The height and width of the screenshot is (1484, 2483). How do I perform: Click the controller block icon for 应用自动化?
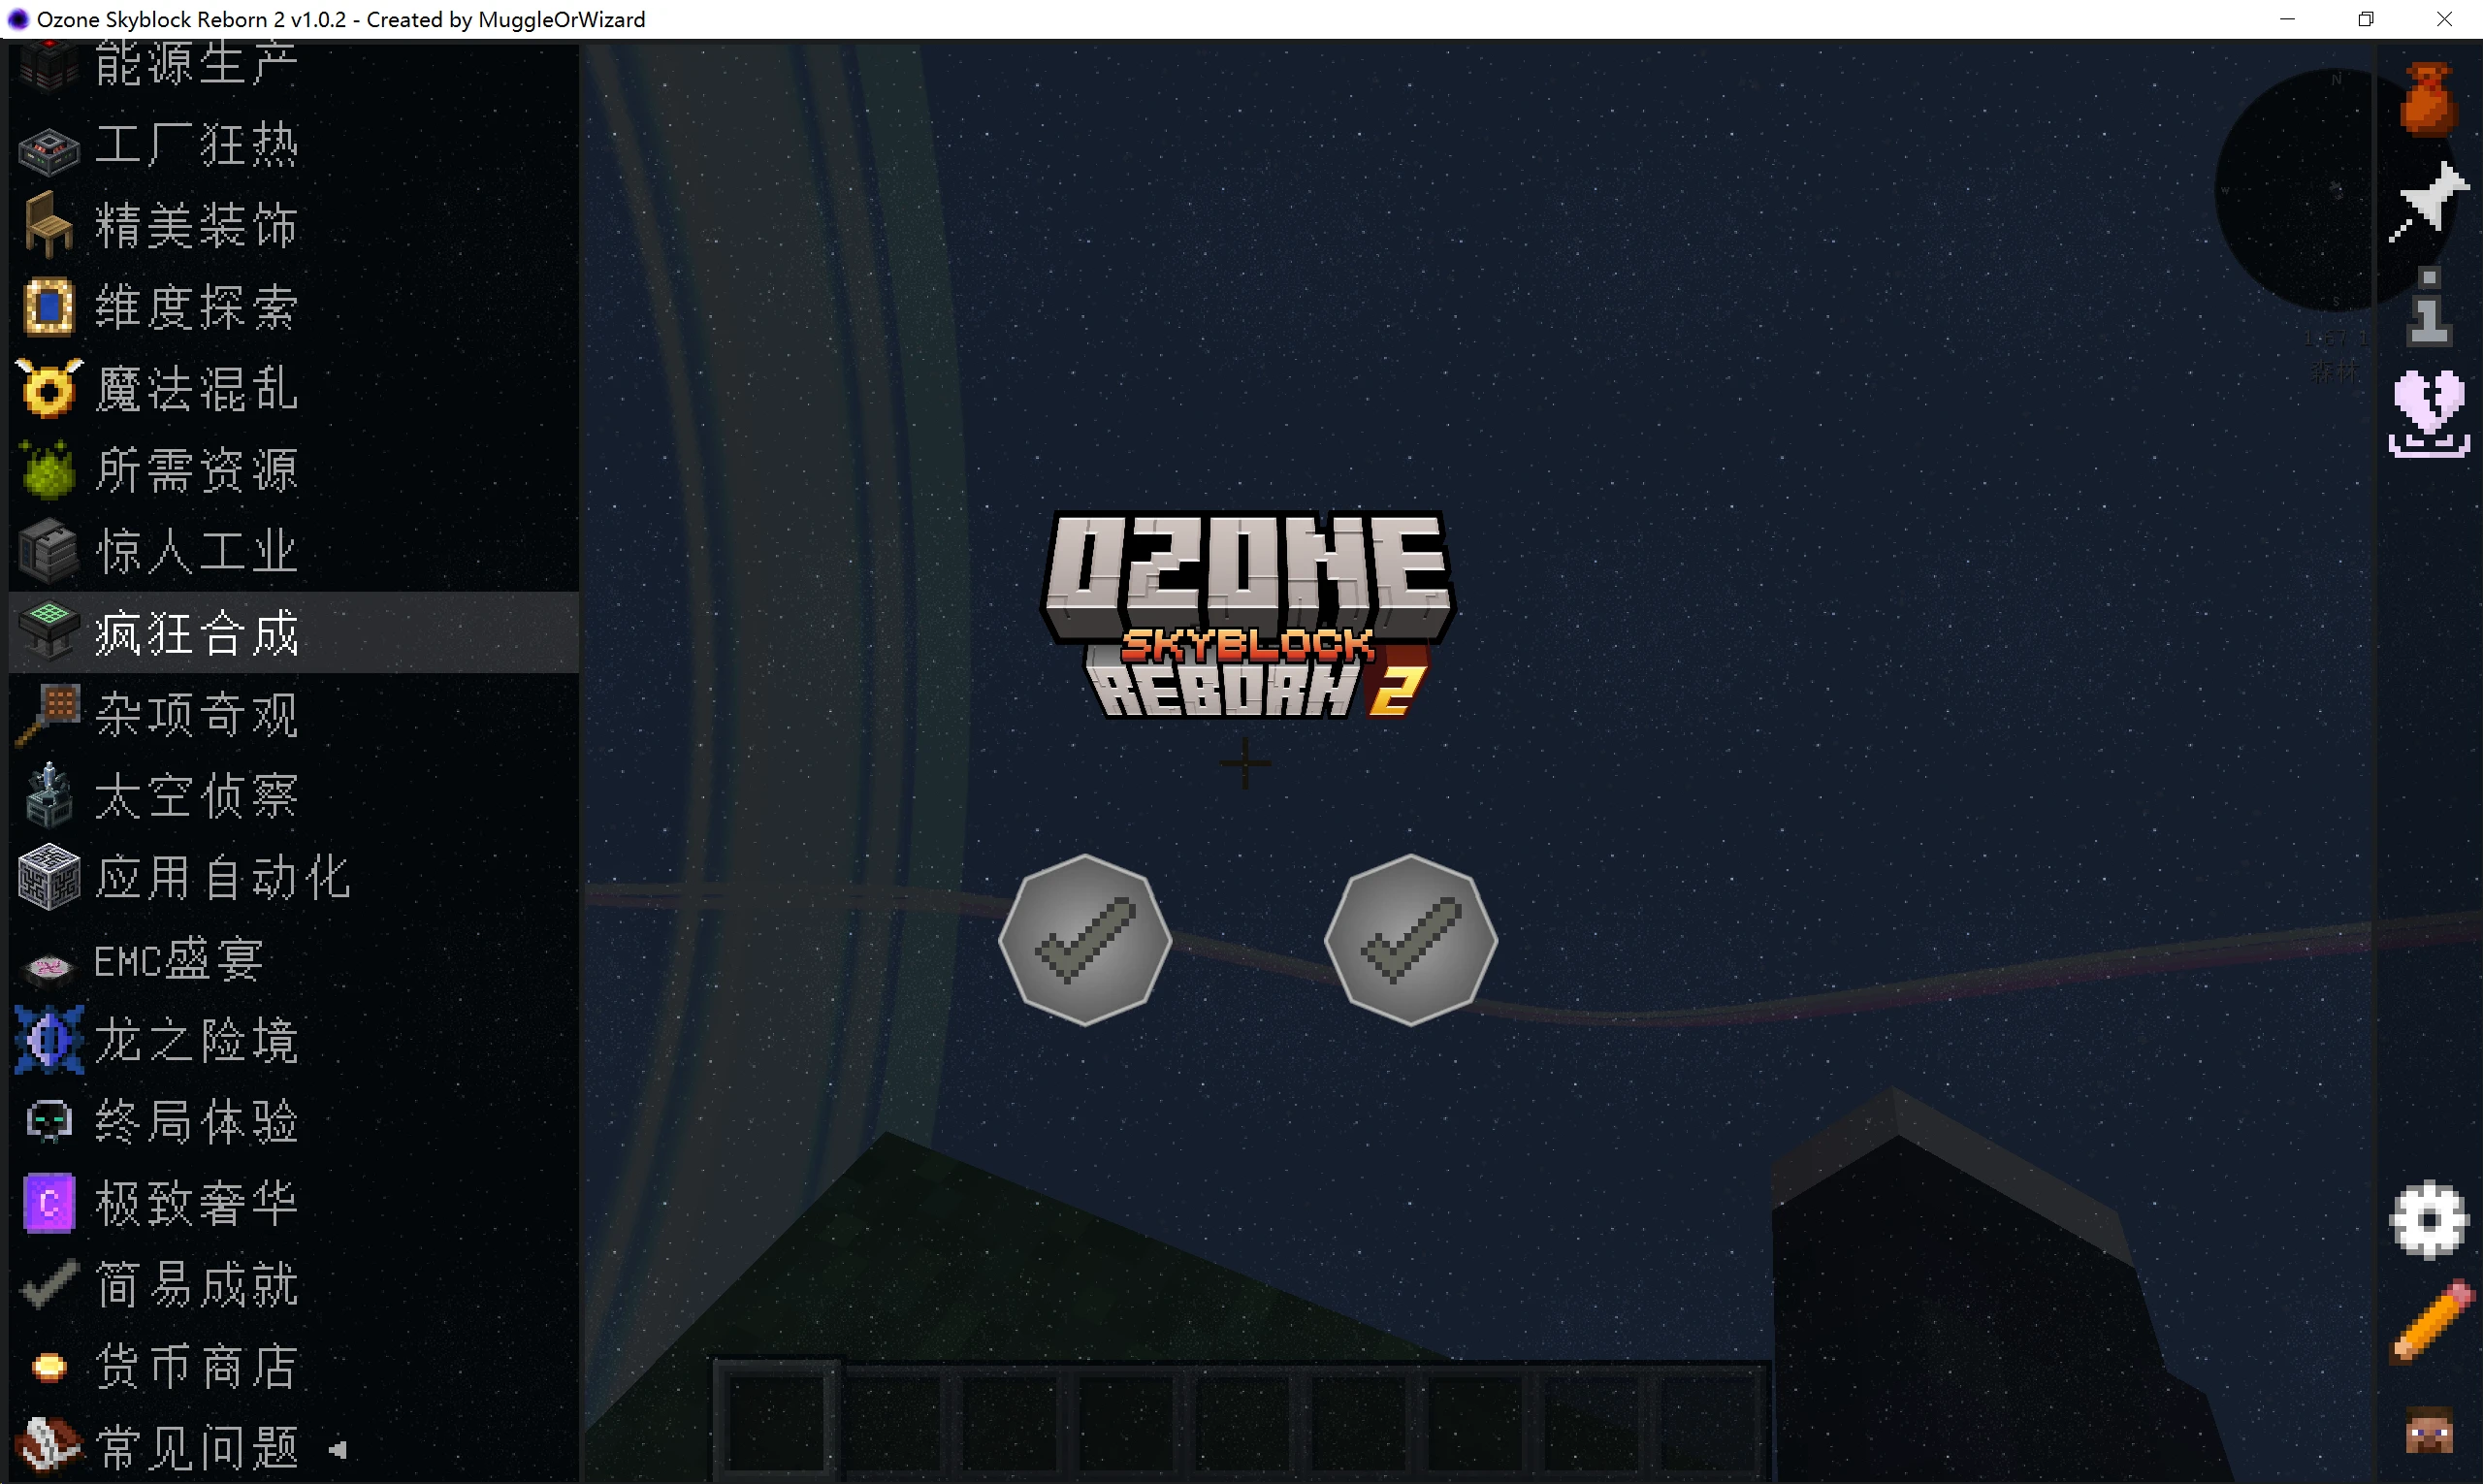48,877
